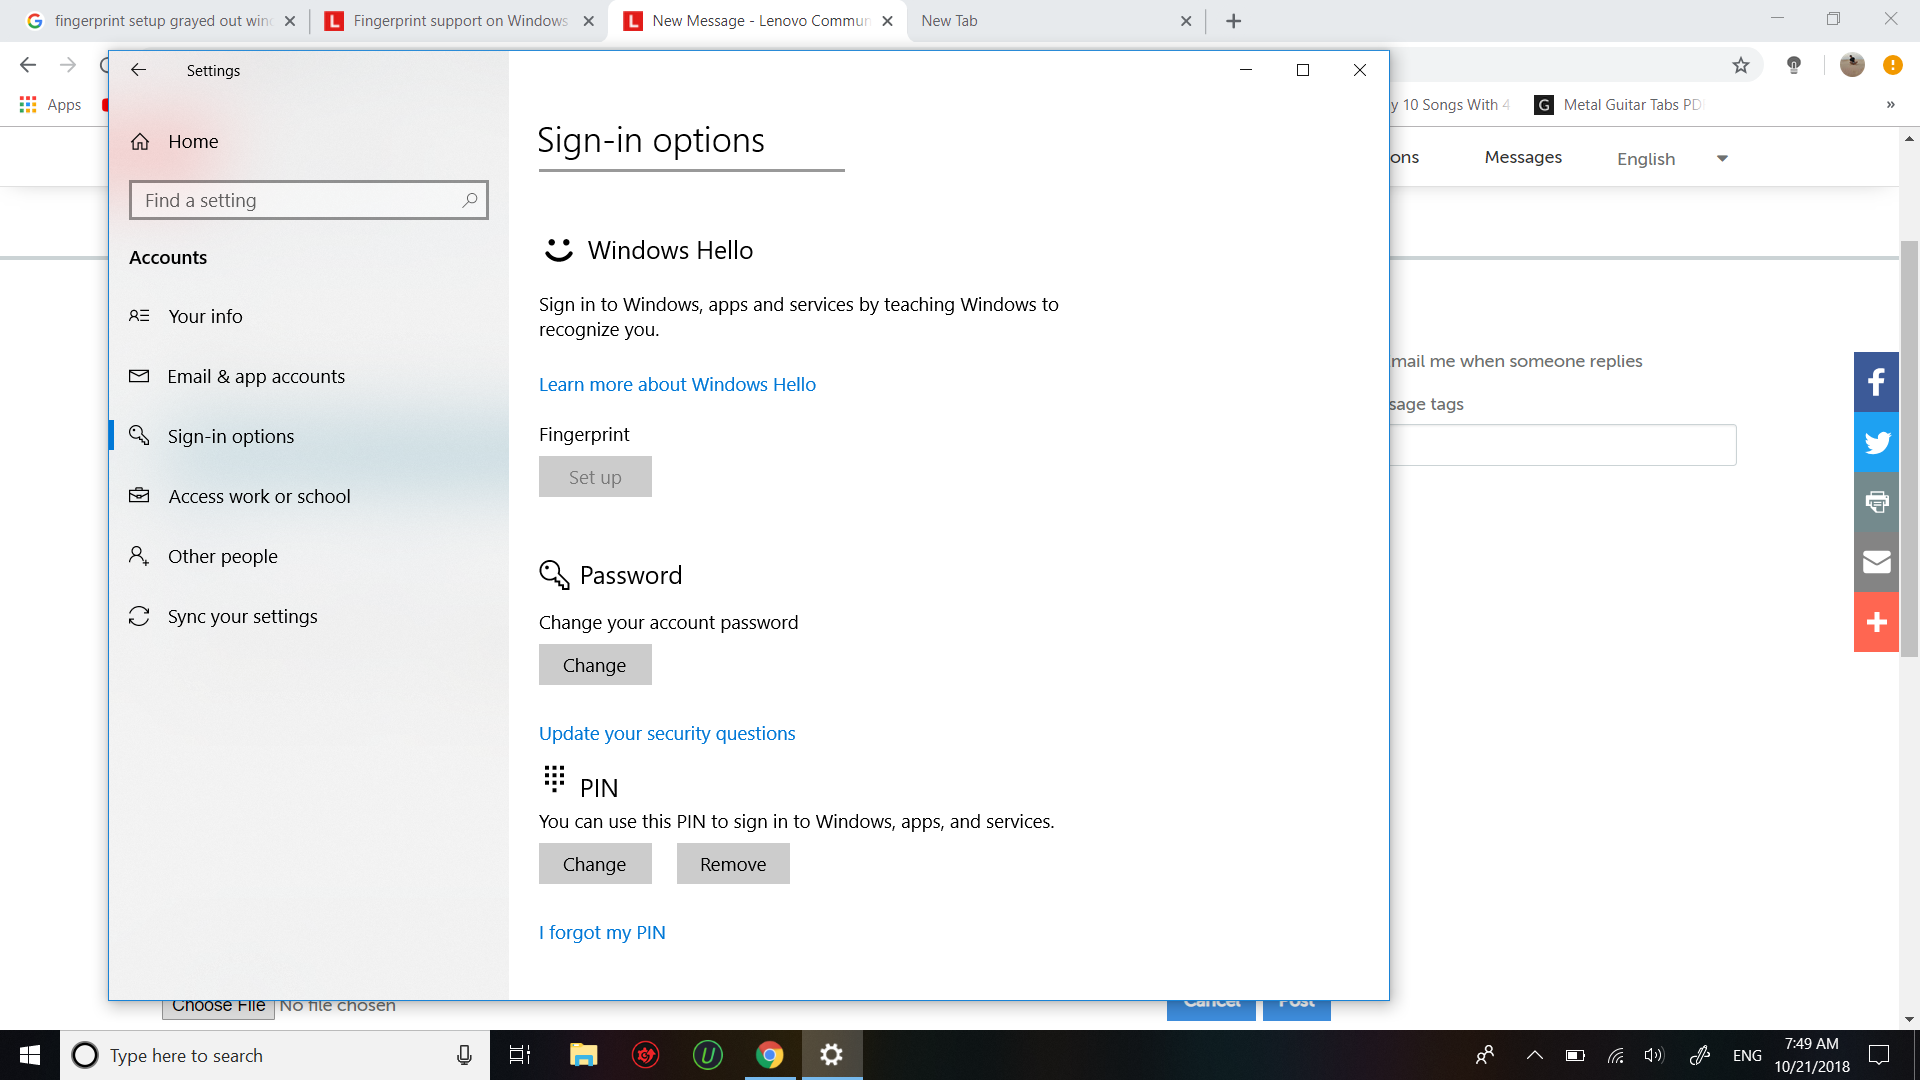Click the Sign-in options fingerprint icon
1920x1080 pixels.
coord(141,434)
